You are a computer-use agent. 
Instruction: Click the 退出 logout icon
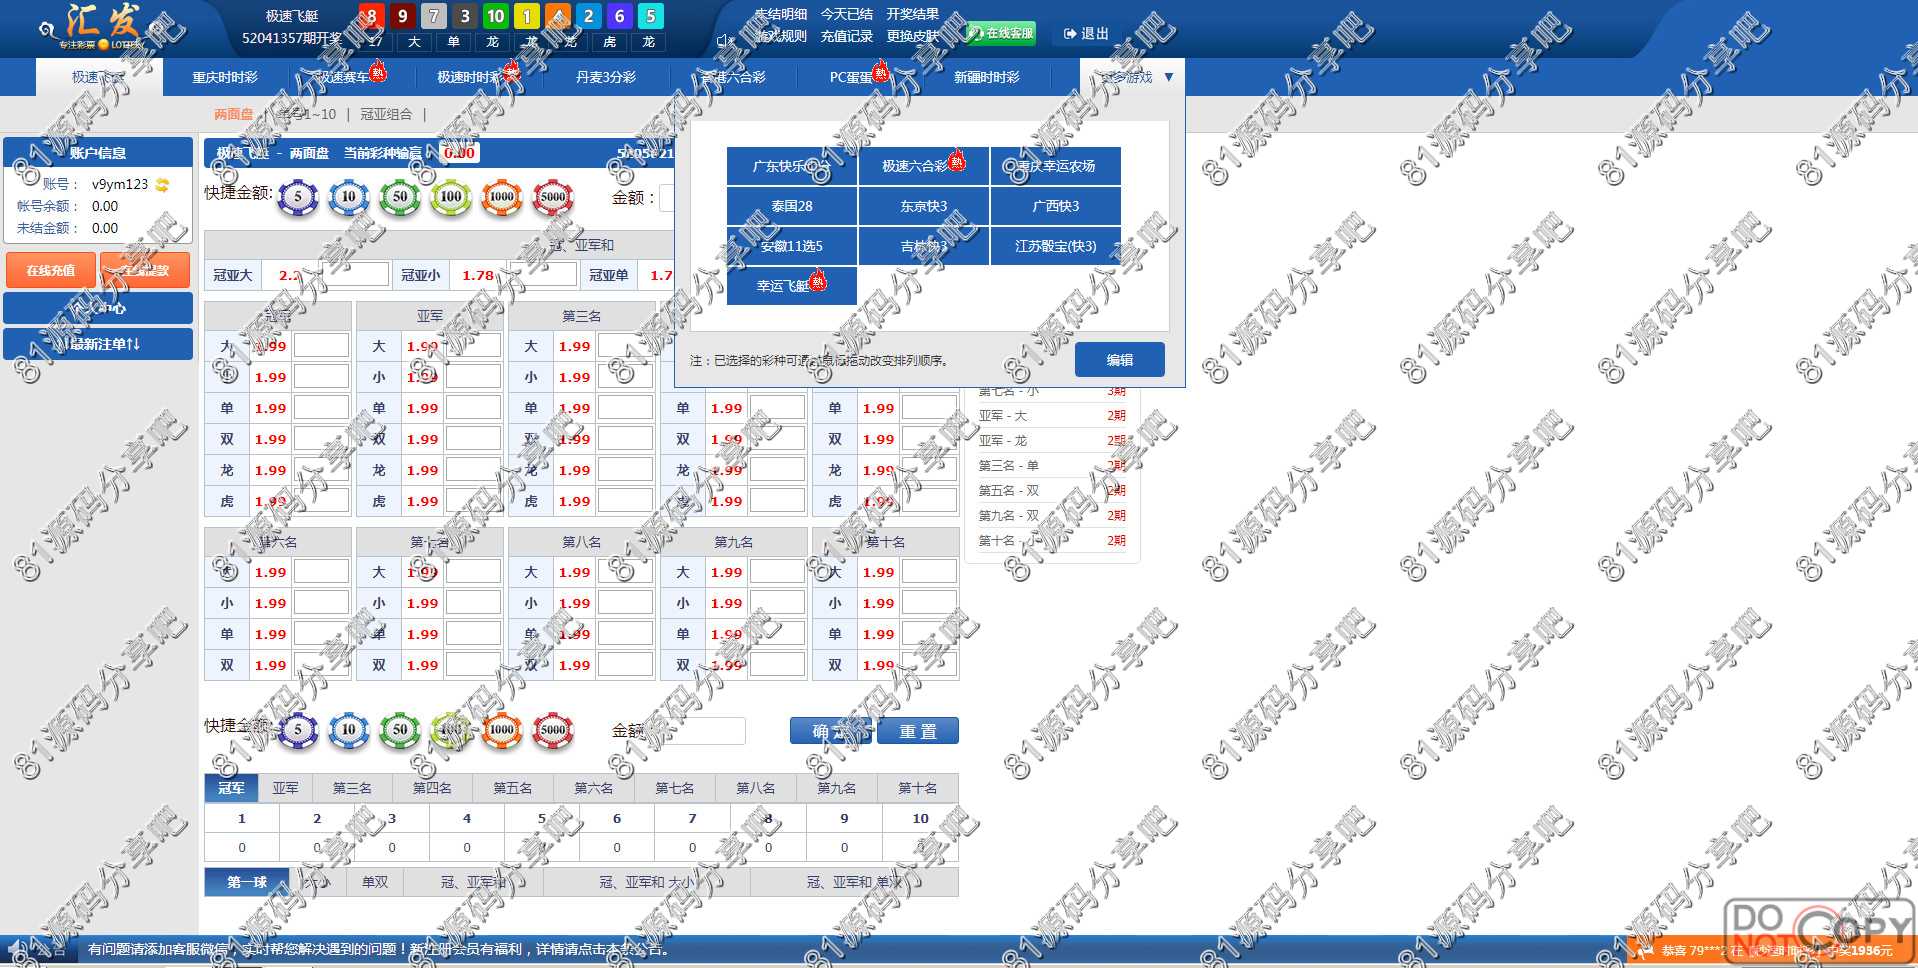[x=1070, y=34]
